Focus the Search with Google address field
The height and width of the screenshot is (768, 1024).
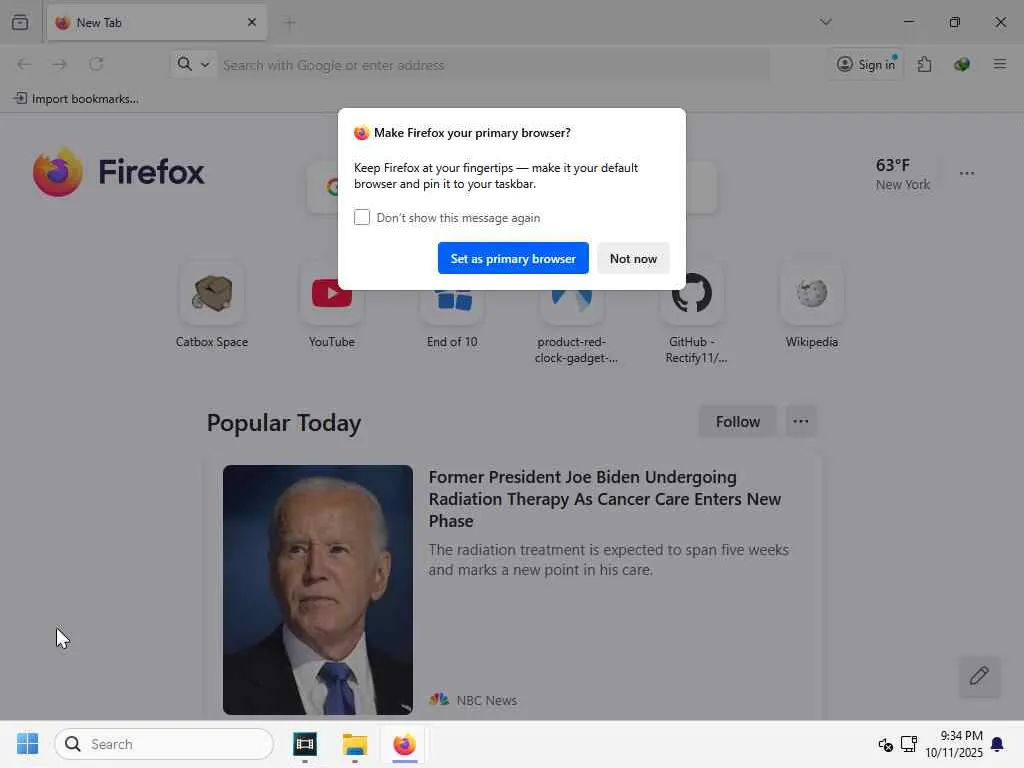[x=493, y=65]
